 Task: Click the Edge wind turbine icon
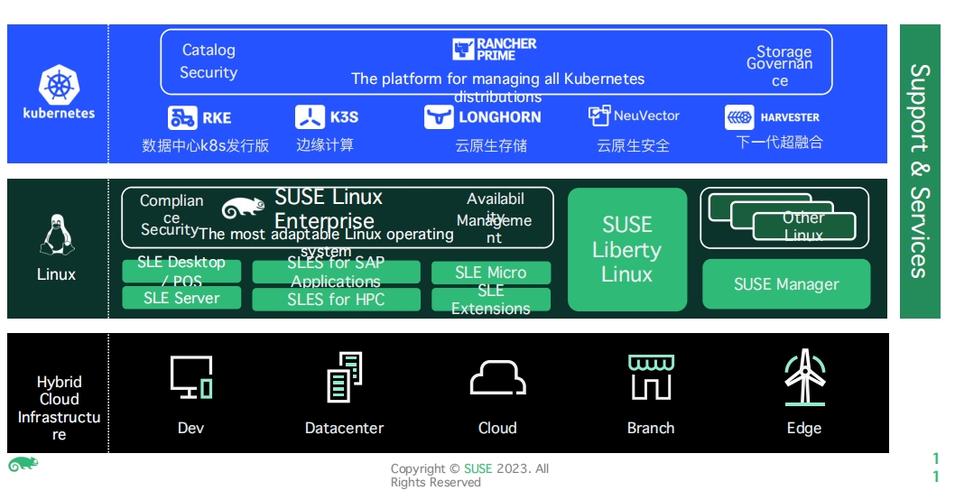click(x=804, y=378)
